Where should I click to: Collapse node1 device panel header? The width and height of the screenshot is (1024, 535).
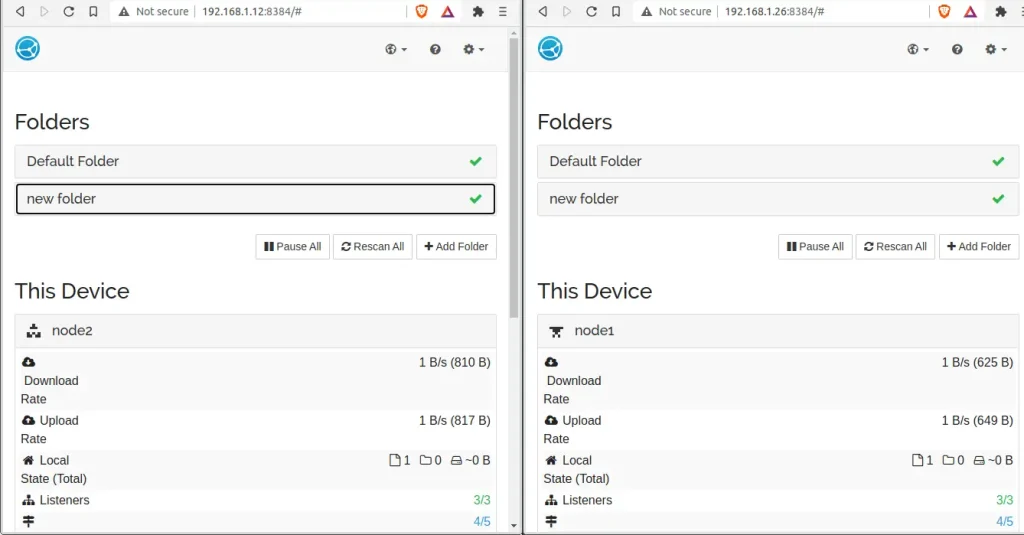click(x=778, y=331)
